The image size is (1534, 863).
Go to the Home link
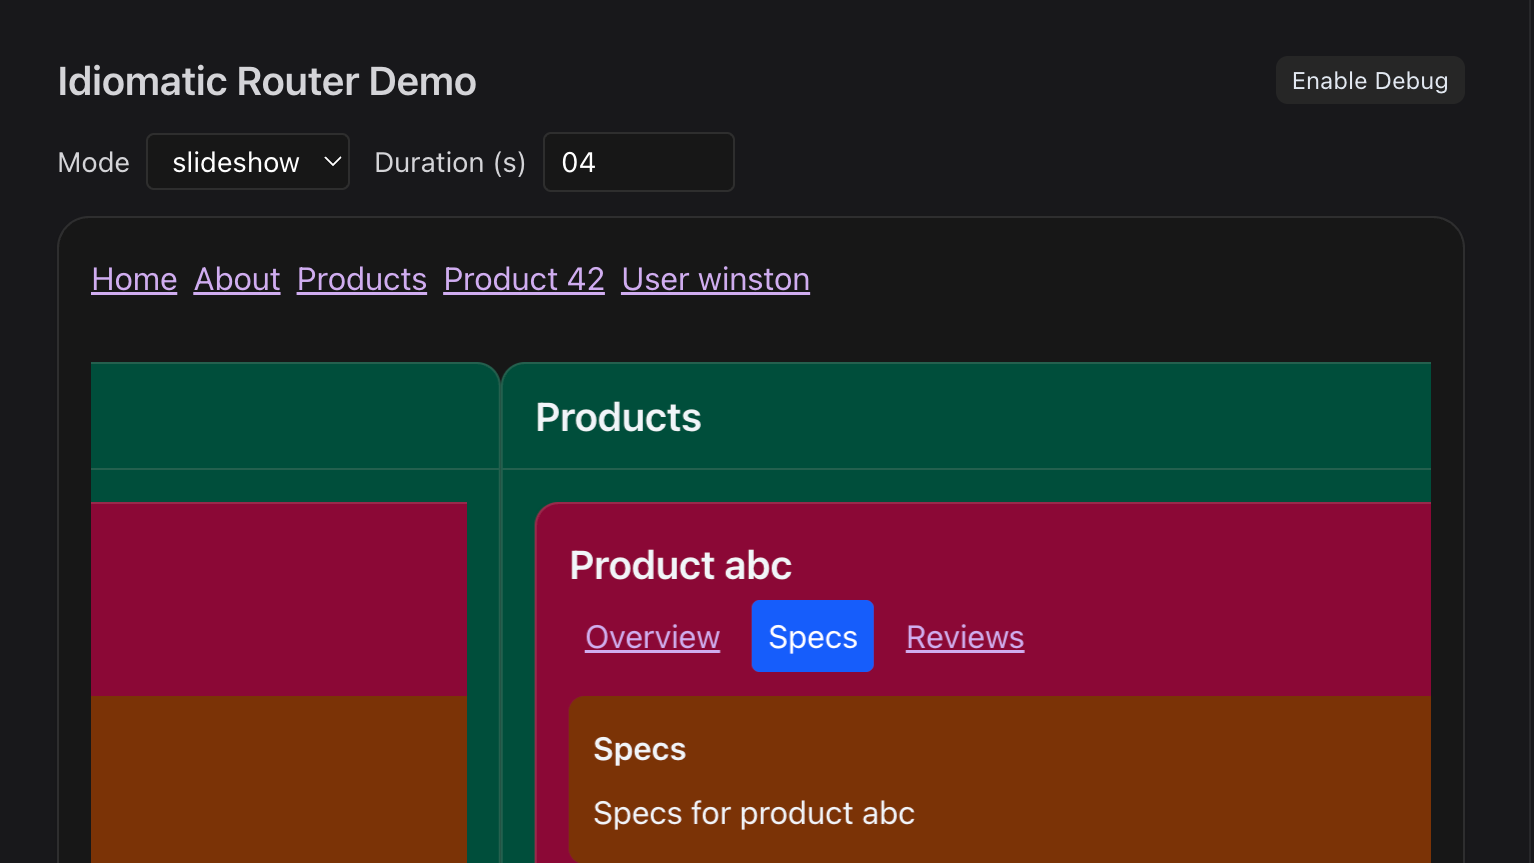[x=134, y=279]
